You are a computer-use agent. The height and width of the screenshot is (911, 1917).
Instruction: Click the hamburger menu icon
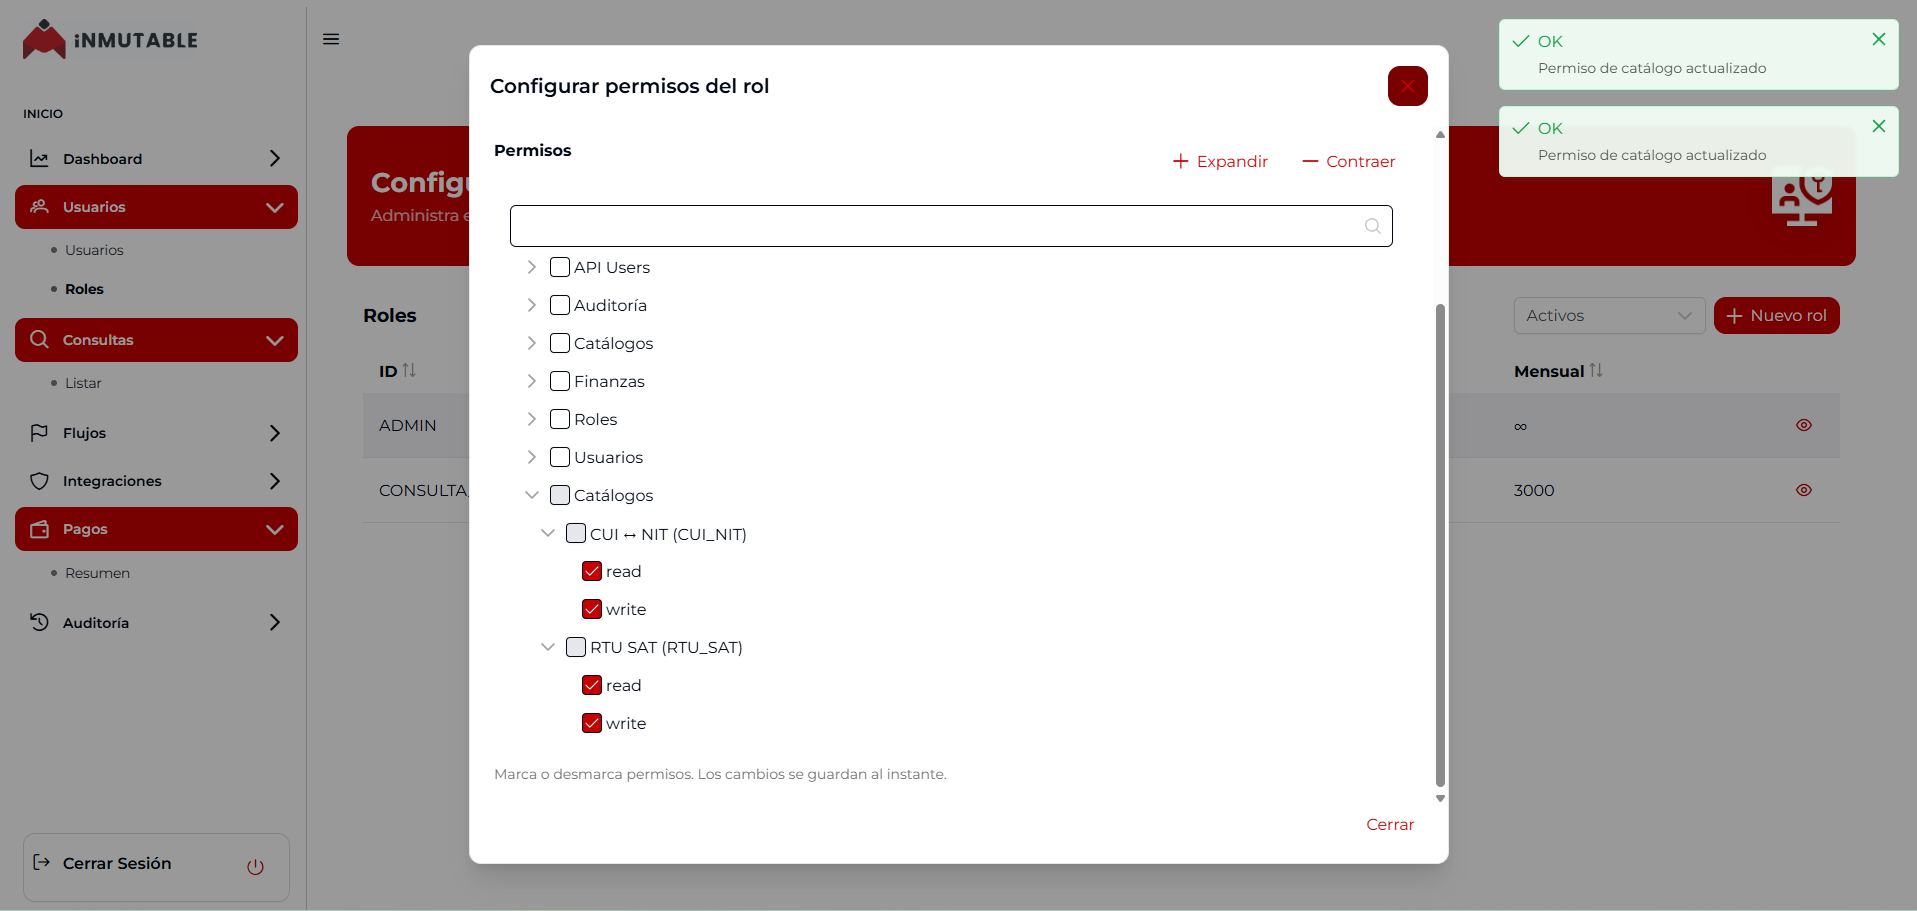(x=331, y=39)
